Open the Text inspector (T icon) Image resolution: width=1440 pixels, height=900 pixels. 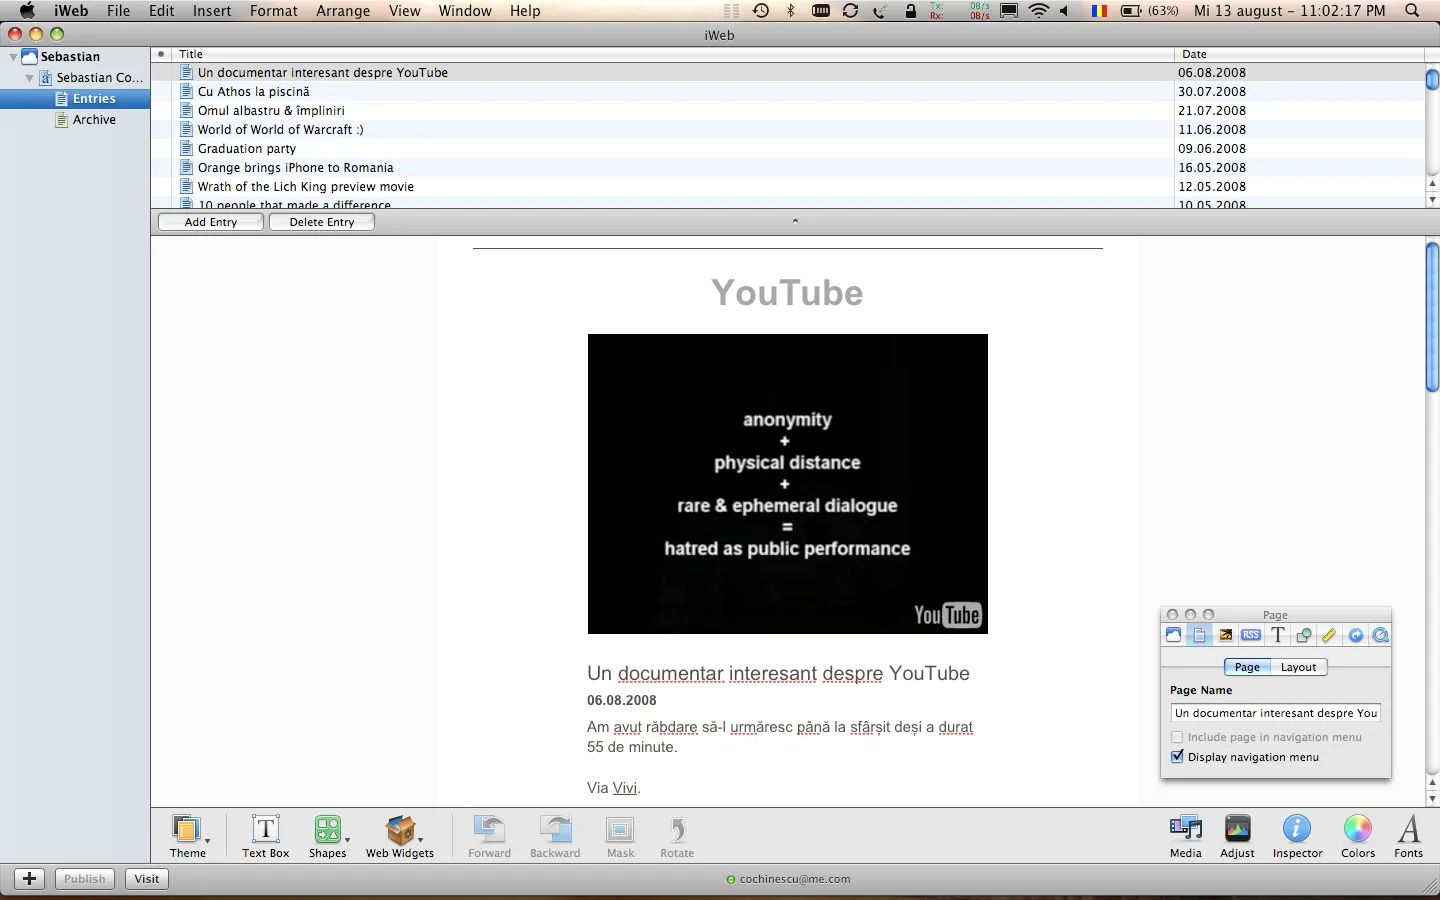tap(1277, 636)
